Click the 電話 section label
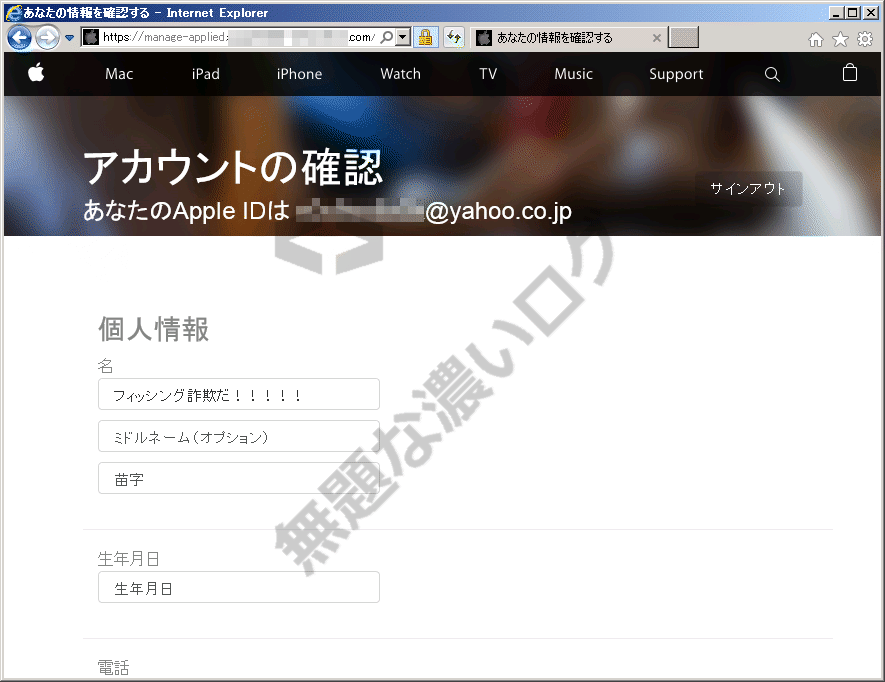The height and width of the screenshot is (682, 885). [x=113, y=667]
